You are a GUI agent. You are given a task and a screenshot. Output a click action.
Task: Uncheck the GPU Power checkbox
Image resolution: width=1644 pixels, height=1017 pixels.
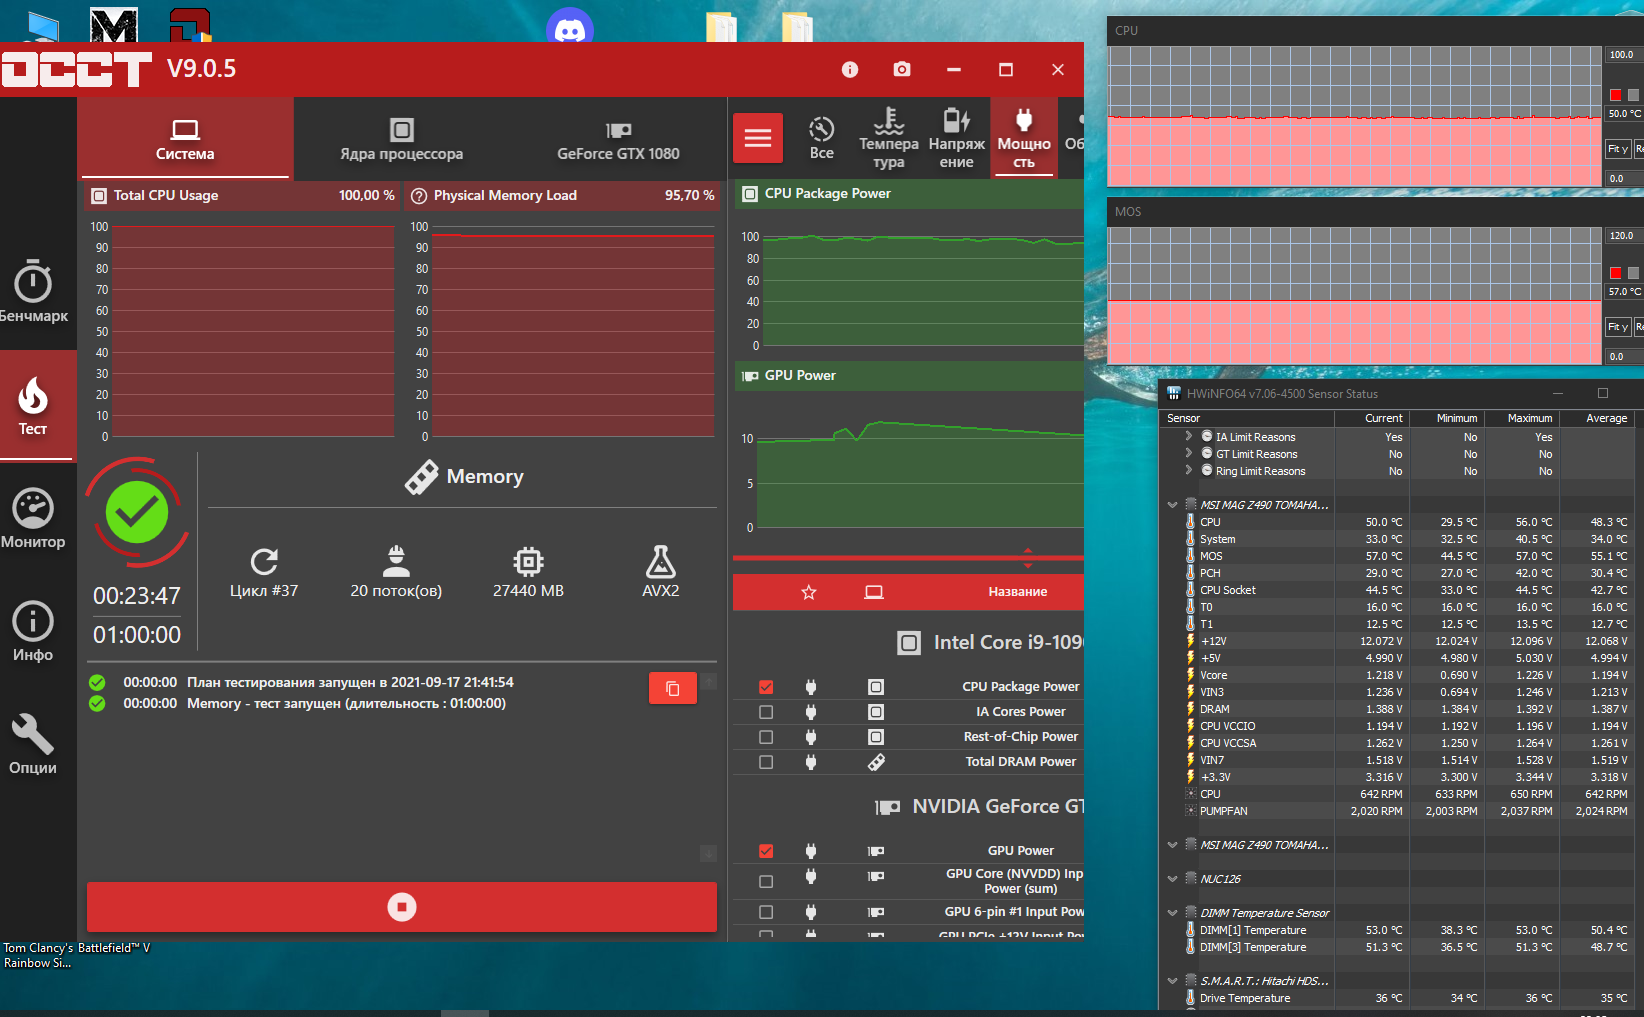(x=766, y=851)
